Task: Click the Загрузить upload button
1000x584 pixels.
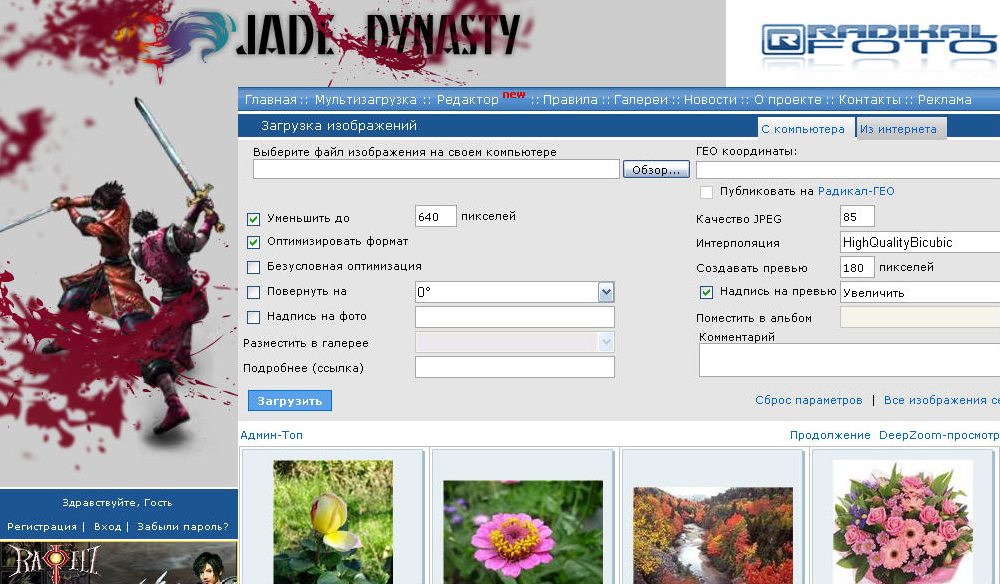Action: coord(290,401)
